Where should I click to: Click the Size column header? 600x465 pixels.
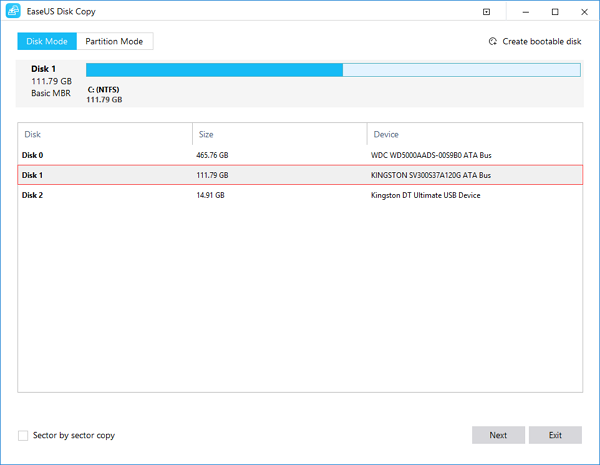tap(280, 134)
